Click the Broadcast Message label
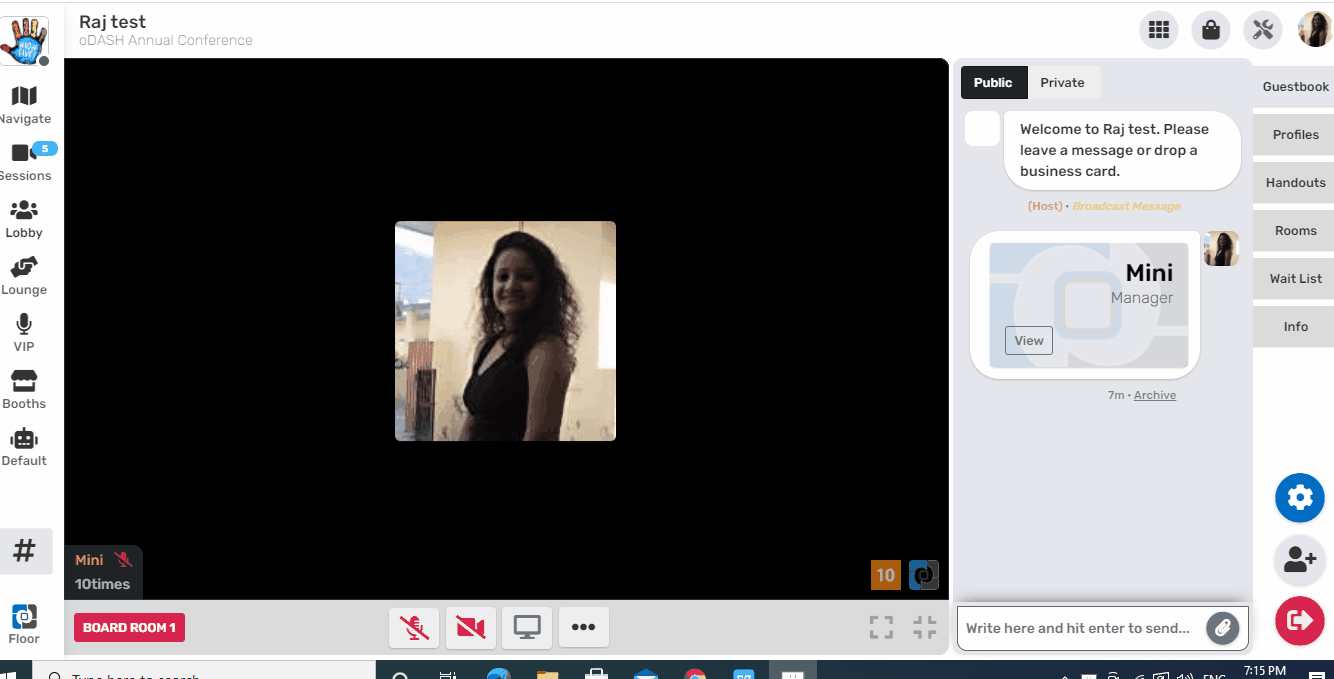 1126,206
